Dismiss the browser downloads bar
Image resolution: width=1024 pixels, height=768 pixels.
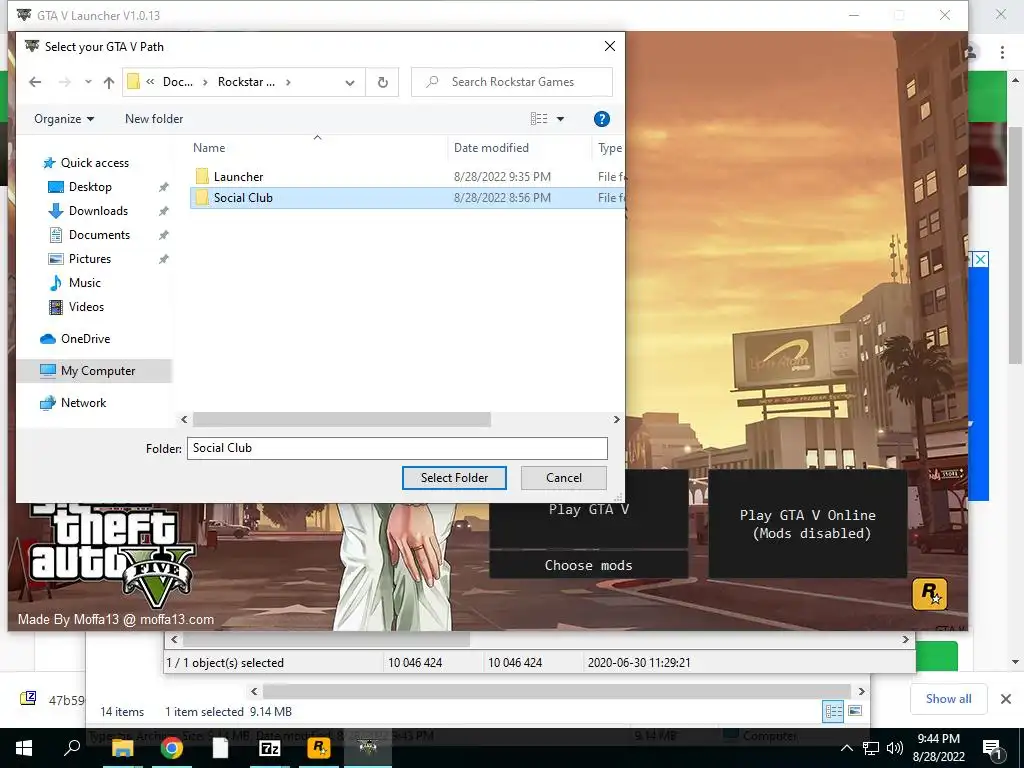coord(1006,699)
